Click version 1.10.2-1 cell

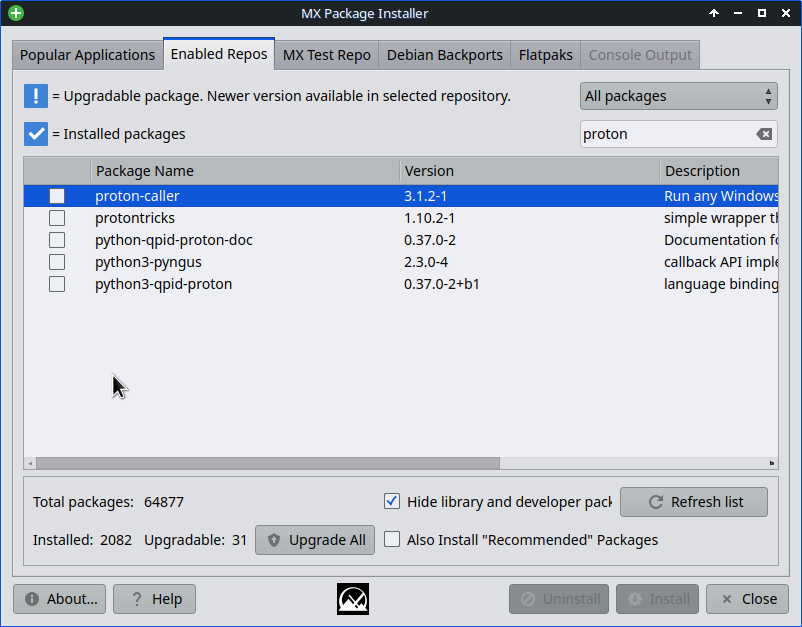[429, 218]
